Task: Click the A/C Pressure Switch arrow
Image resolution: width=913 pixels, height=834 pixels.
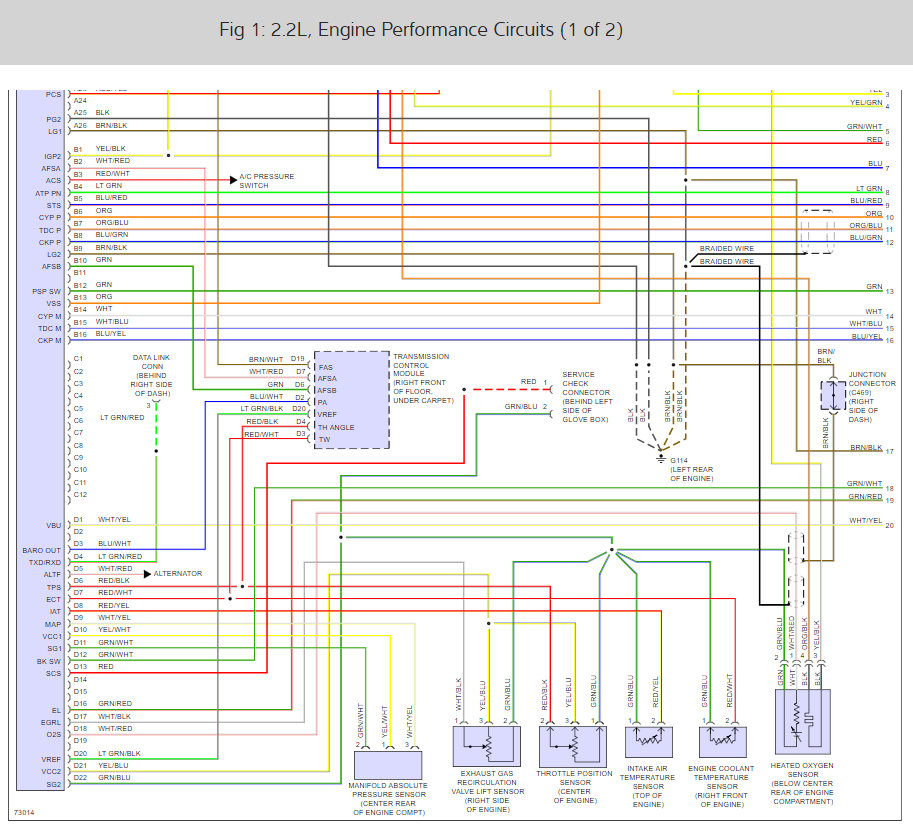Action: tap(234, 180)
